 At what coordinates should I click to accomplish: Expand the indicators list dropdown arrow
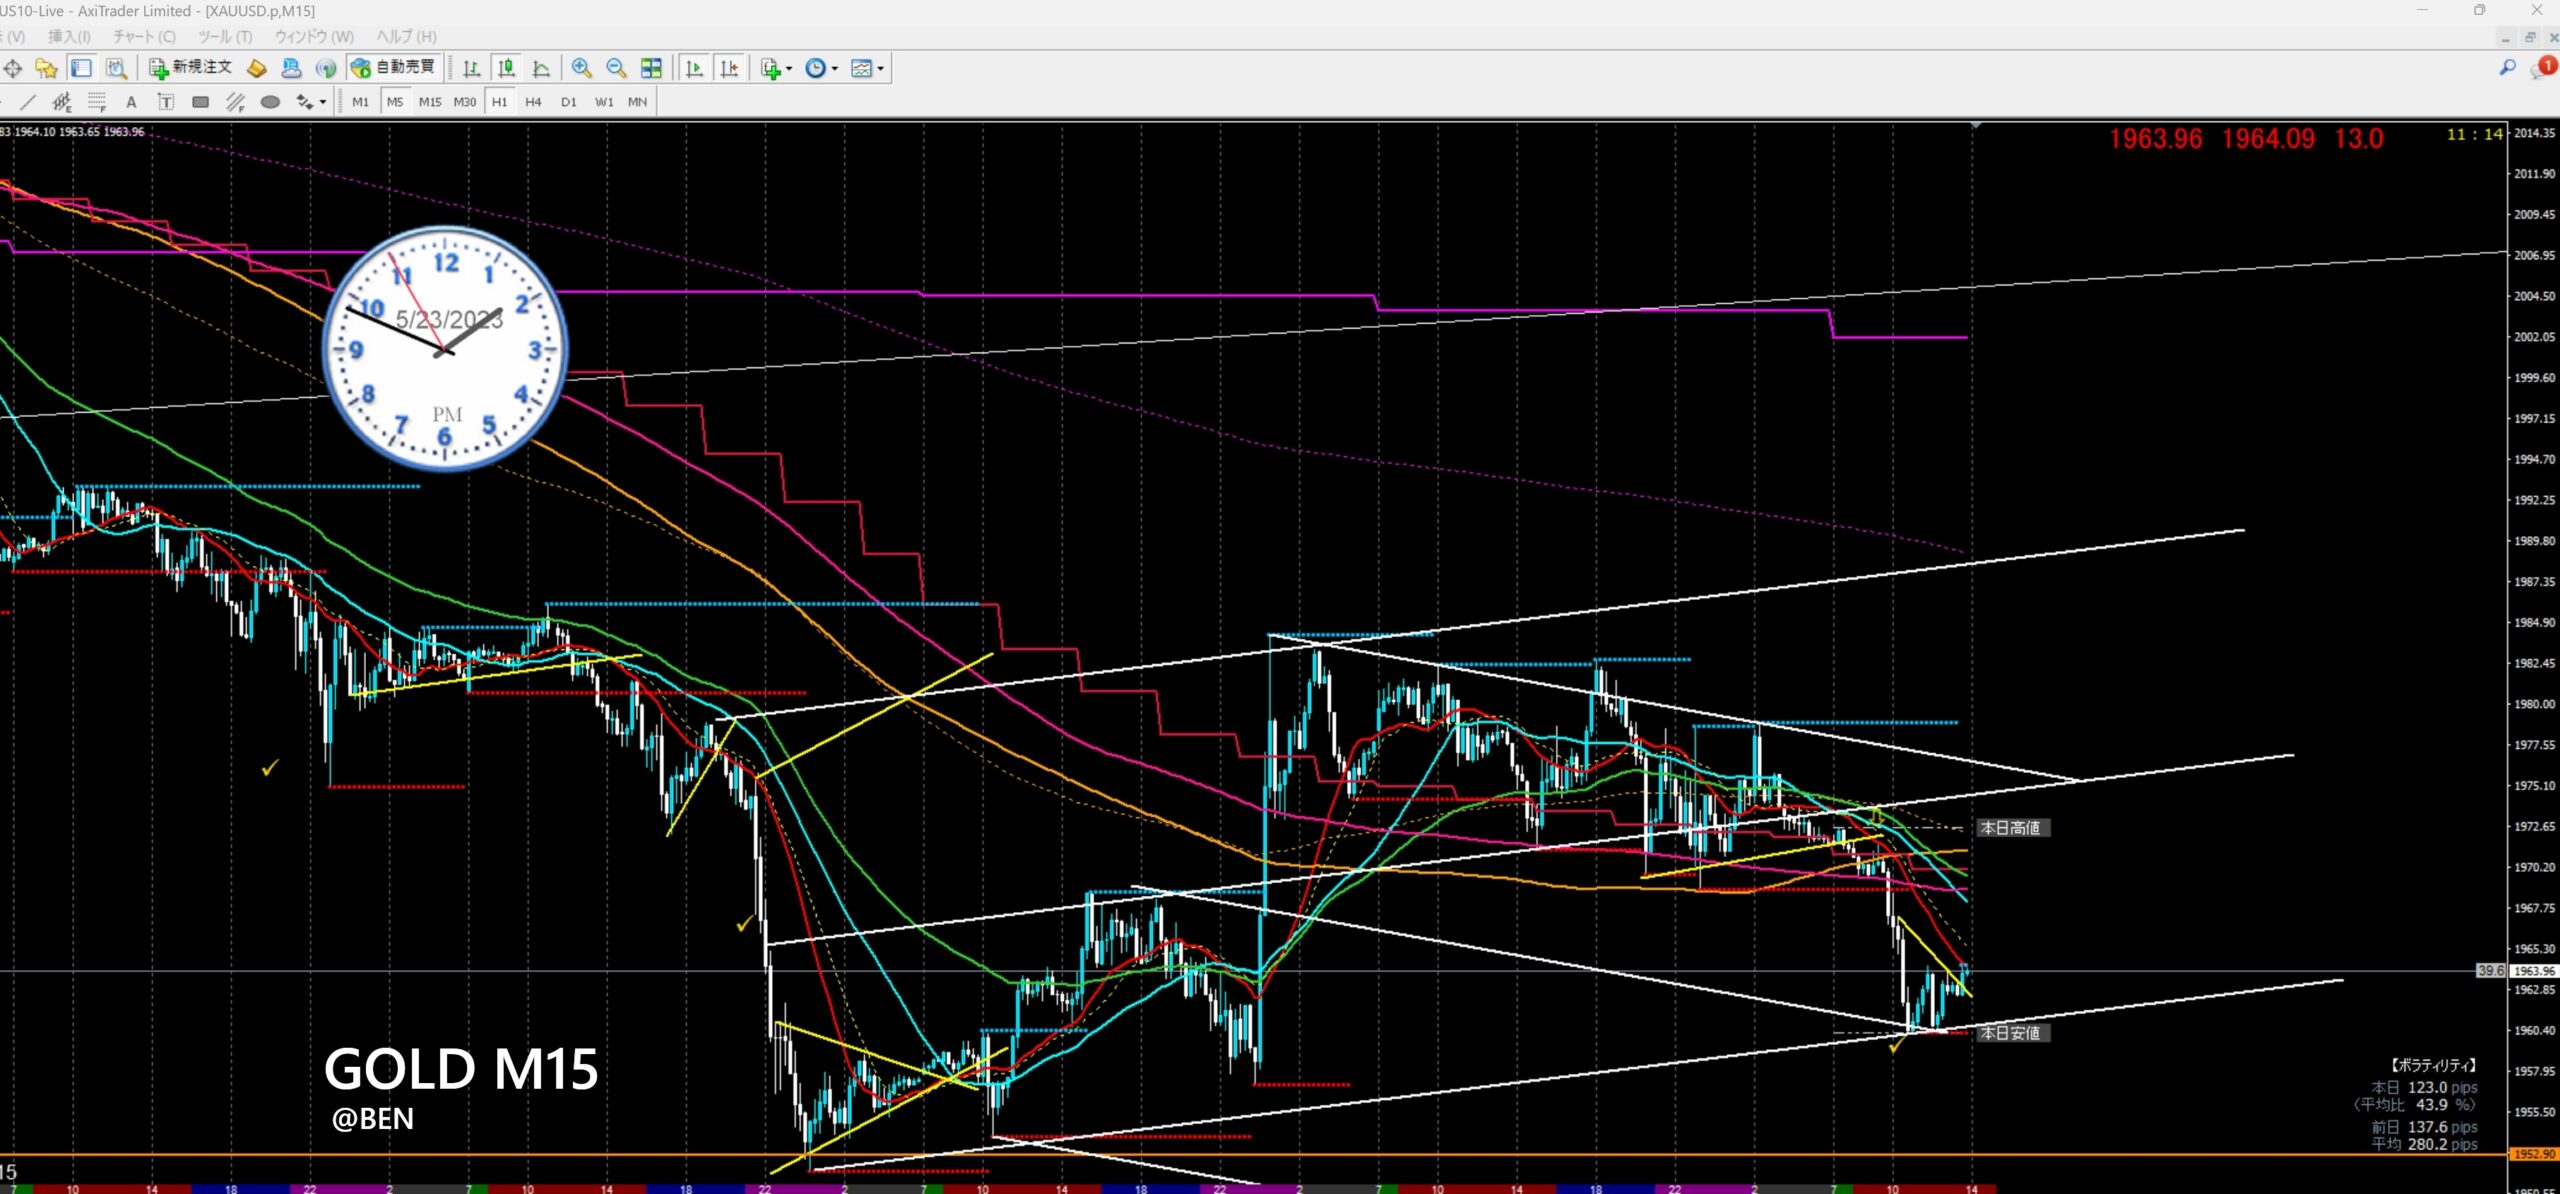[x=789, y=69]
